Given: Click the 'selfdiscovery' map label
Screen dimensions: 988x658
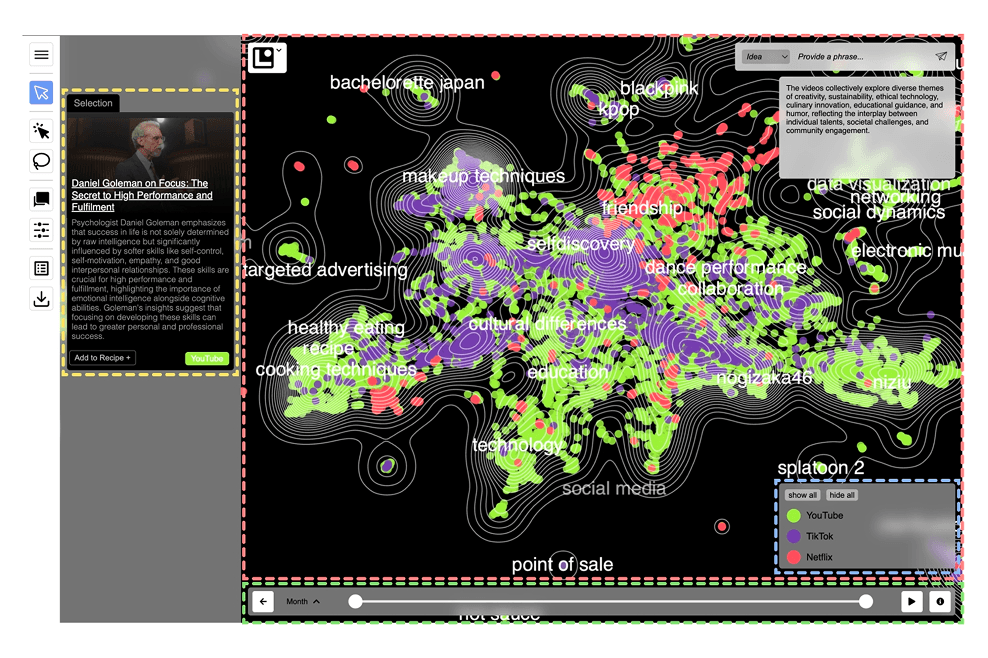Looking at the screenshot, I should tap(580, 244).
